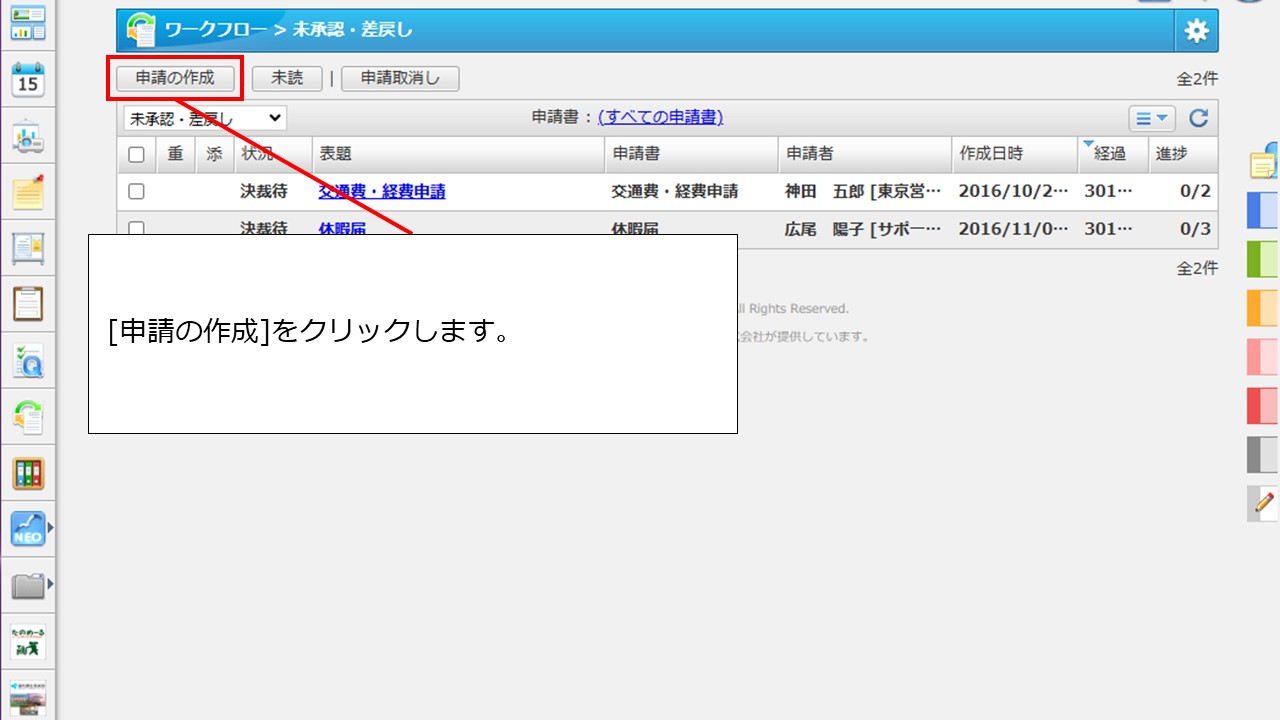Screen dimensions: 1280x720
Task: Click the 申請の作成 button
Action: (175, 78)
